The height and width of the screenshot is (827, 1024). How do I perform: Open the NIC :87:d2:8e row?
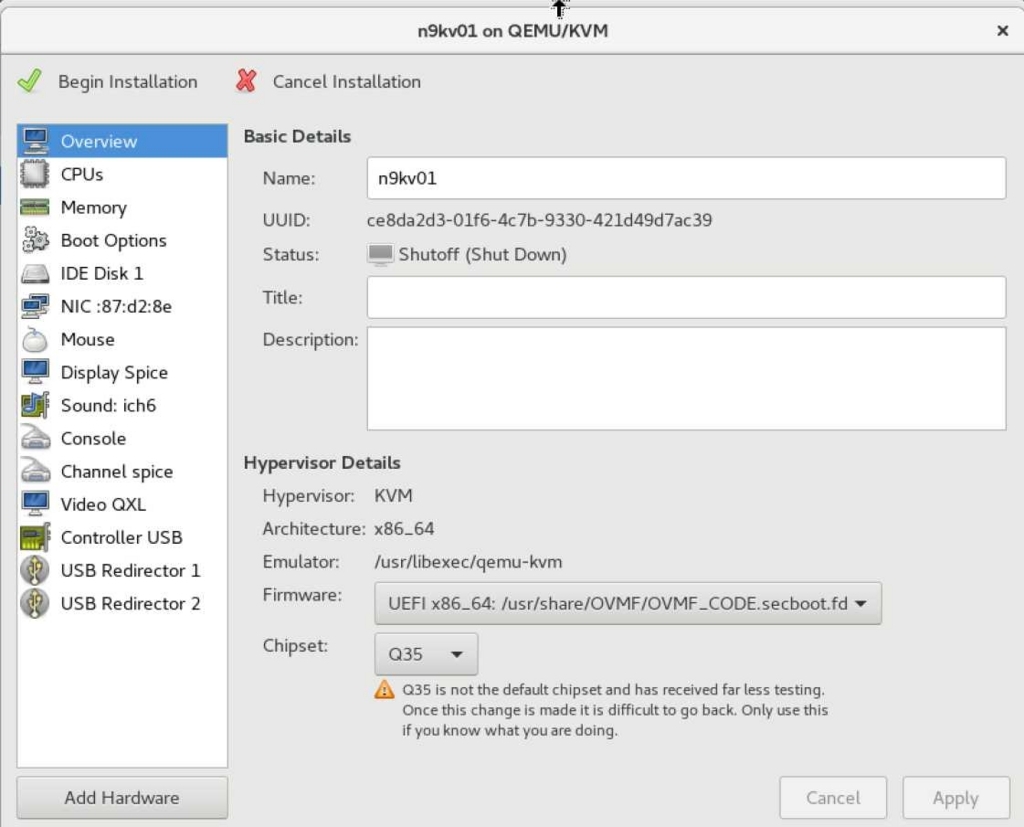[x=122, y=306]
